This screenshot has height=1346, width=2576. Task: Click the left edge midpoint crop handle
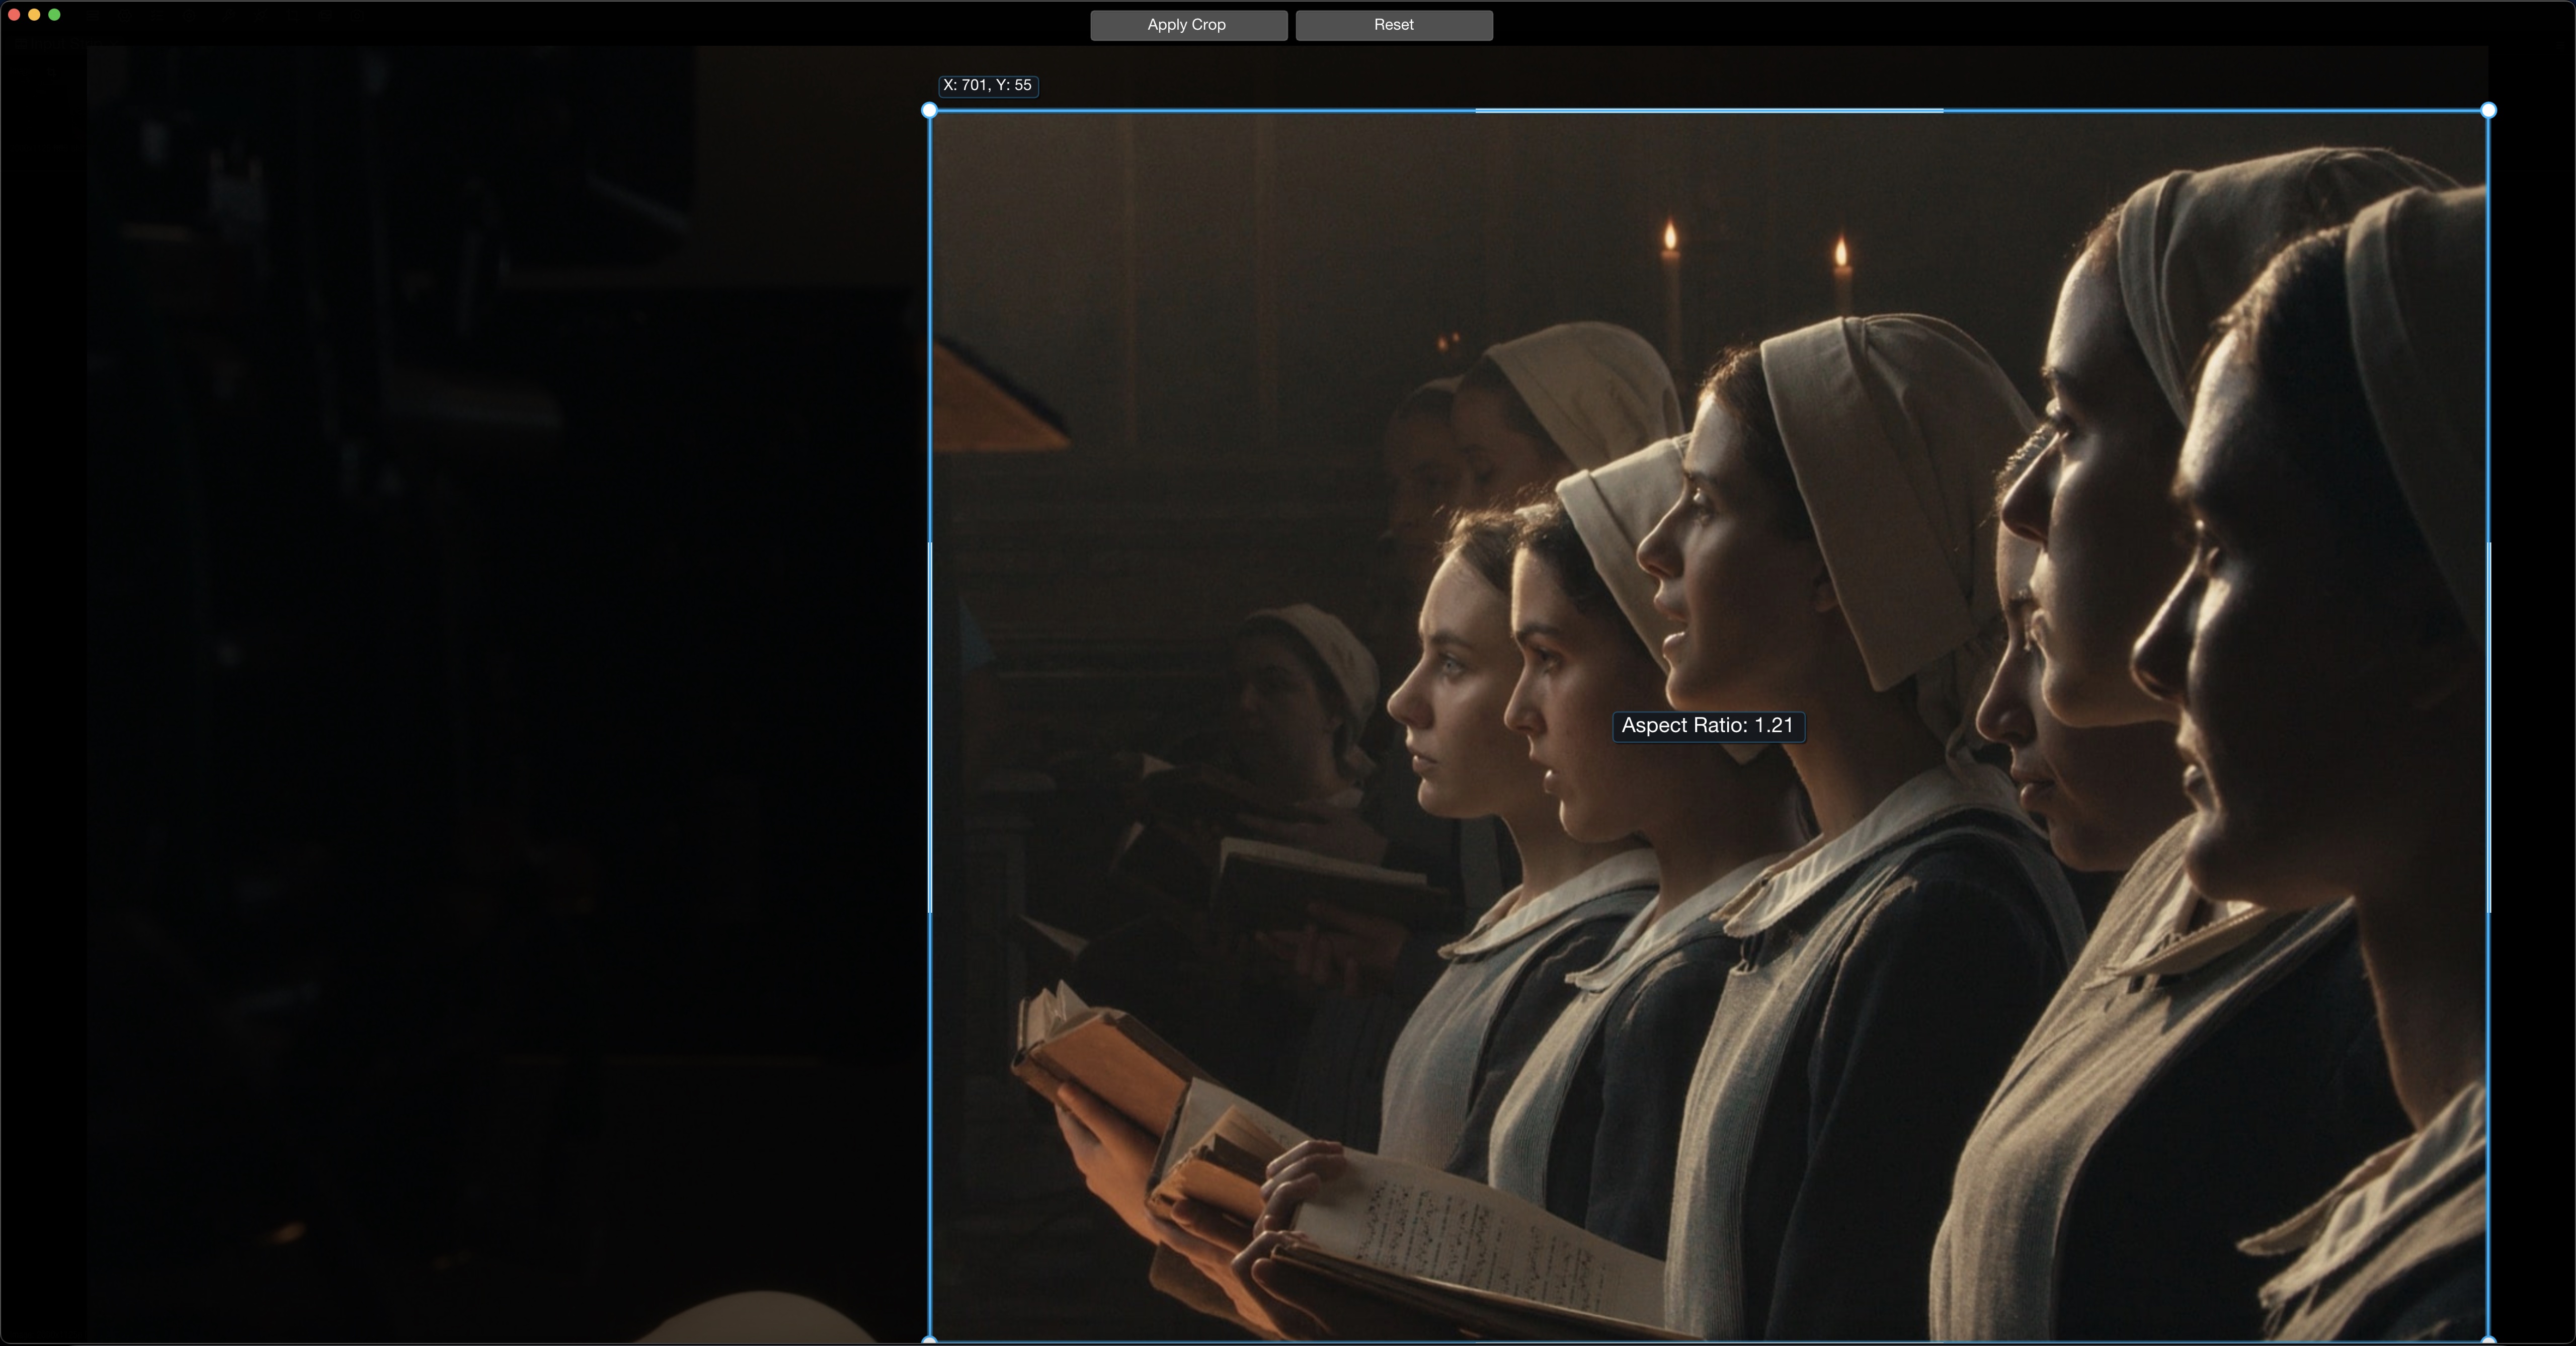(x=930, y=727)
